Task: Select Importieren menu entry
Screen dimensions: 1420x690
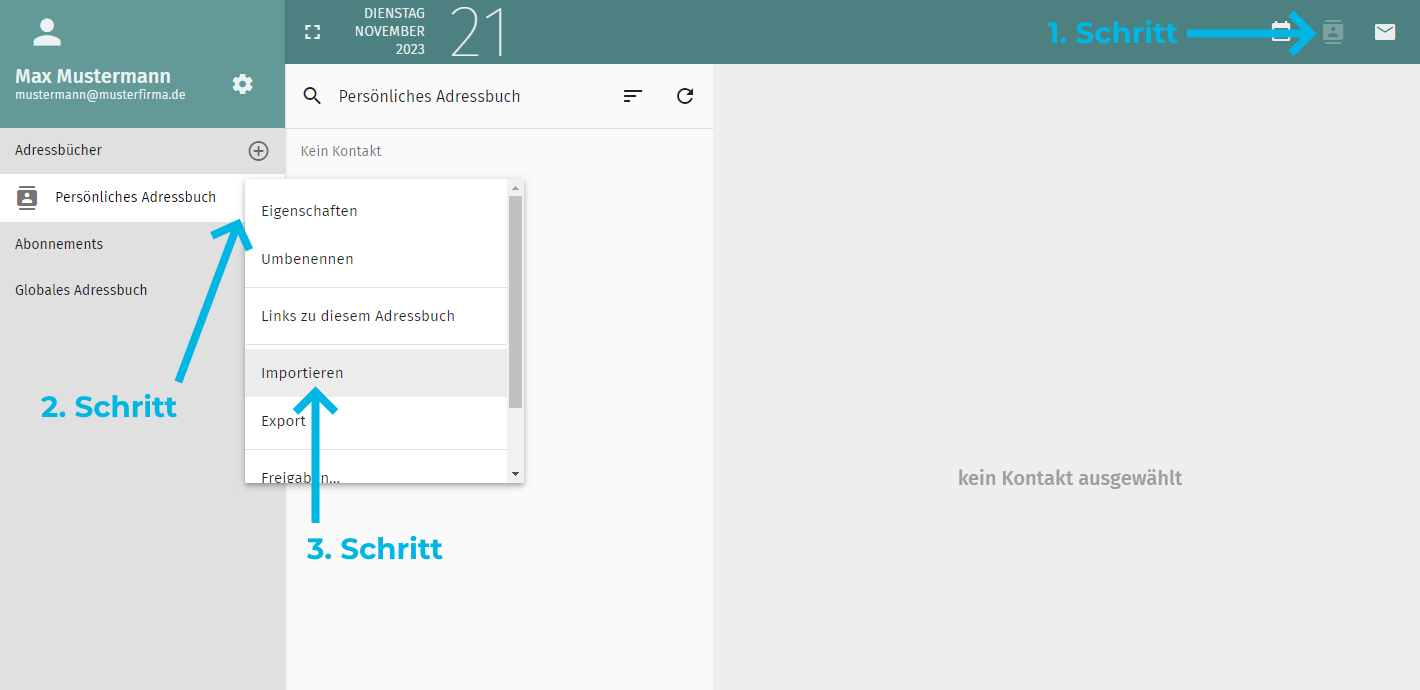Action: (302, 373)
